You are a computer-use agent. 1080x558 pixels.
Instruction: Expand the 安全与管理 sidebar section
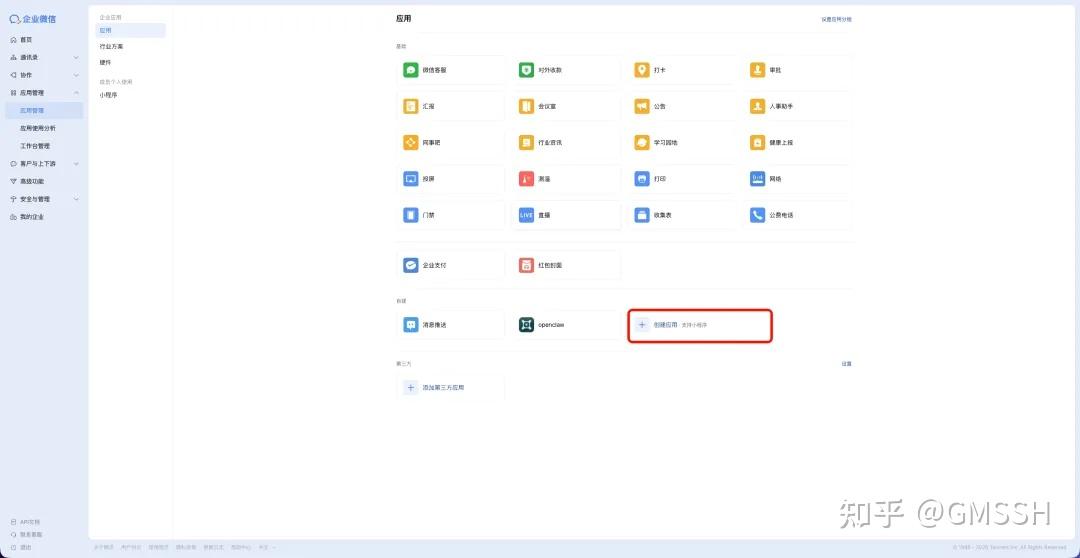76,199
